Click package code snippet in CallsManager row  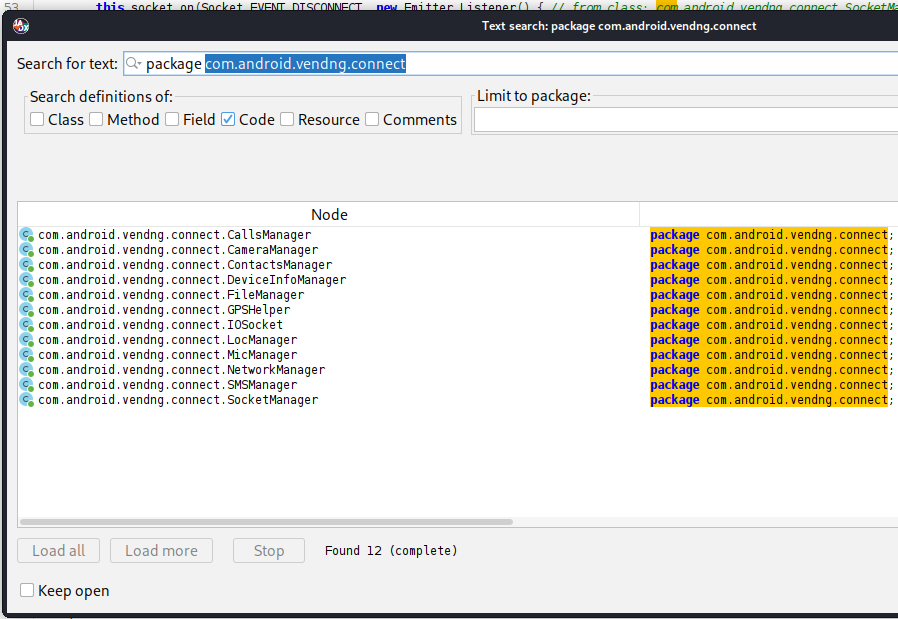click(771, 235)
